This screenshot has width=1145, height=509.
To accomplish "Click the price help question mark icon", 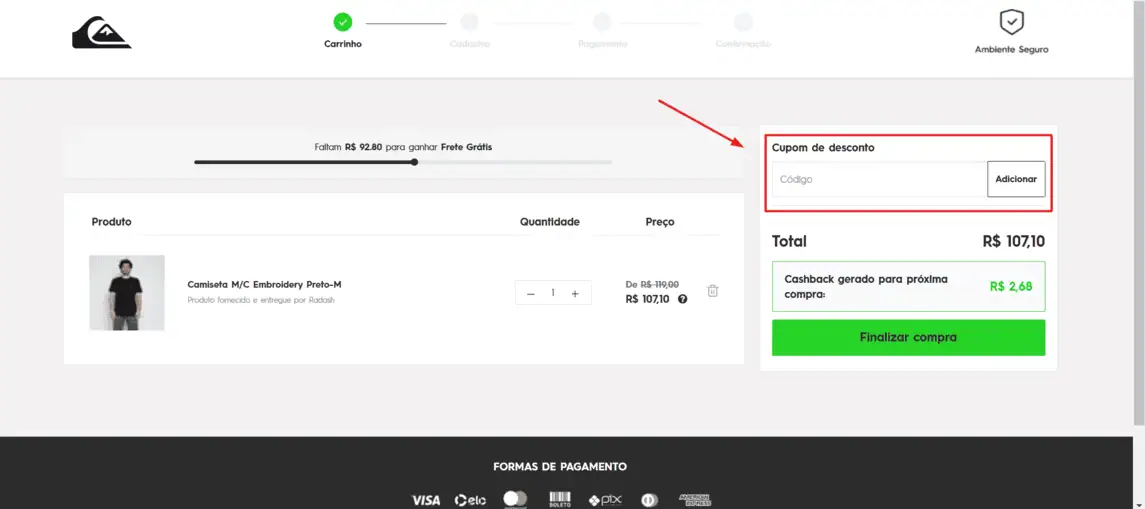I will tap(683, 299).
